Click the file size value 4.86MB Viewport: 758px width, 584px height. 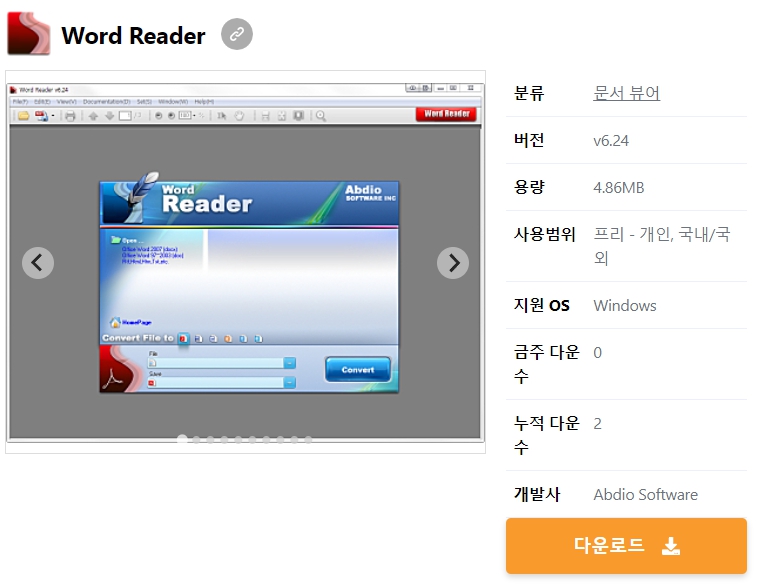619,188
